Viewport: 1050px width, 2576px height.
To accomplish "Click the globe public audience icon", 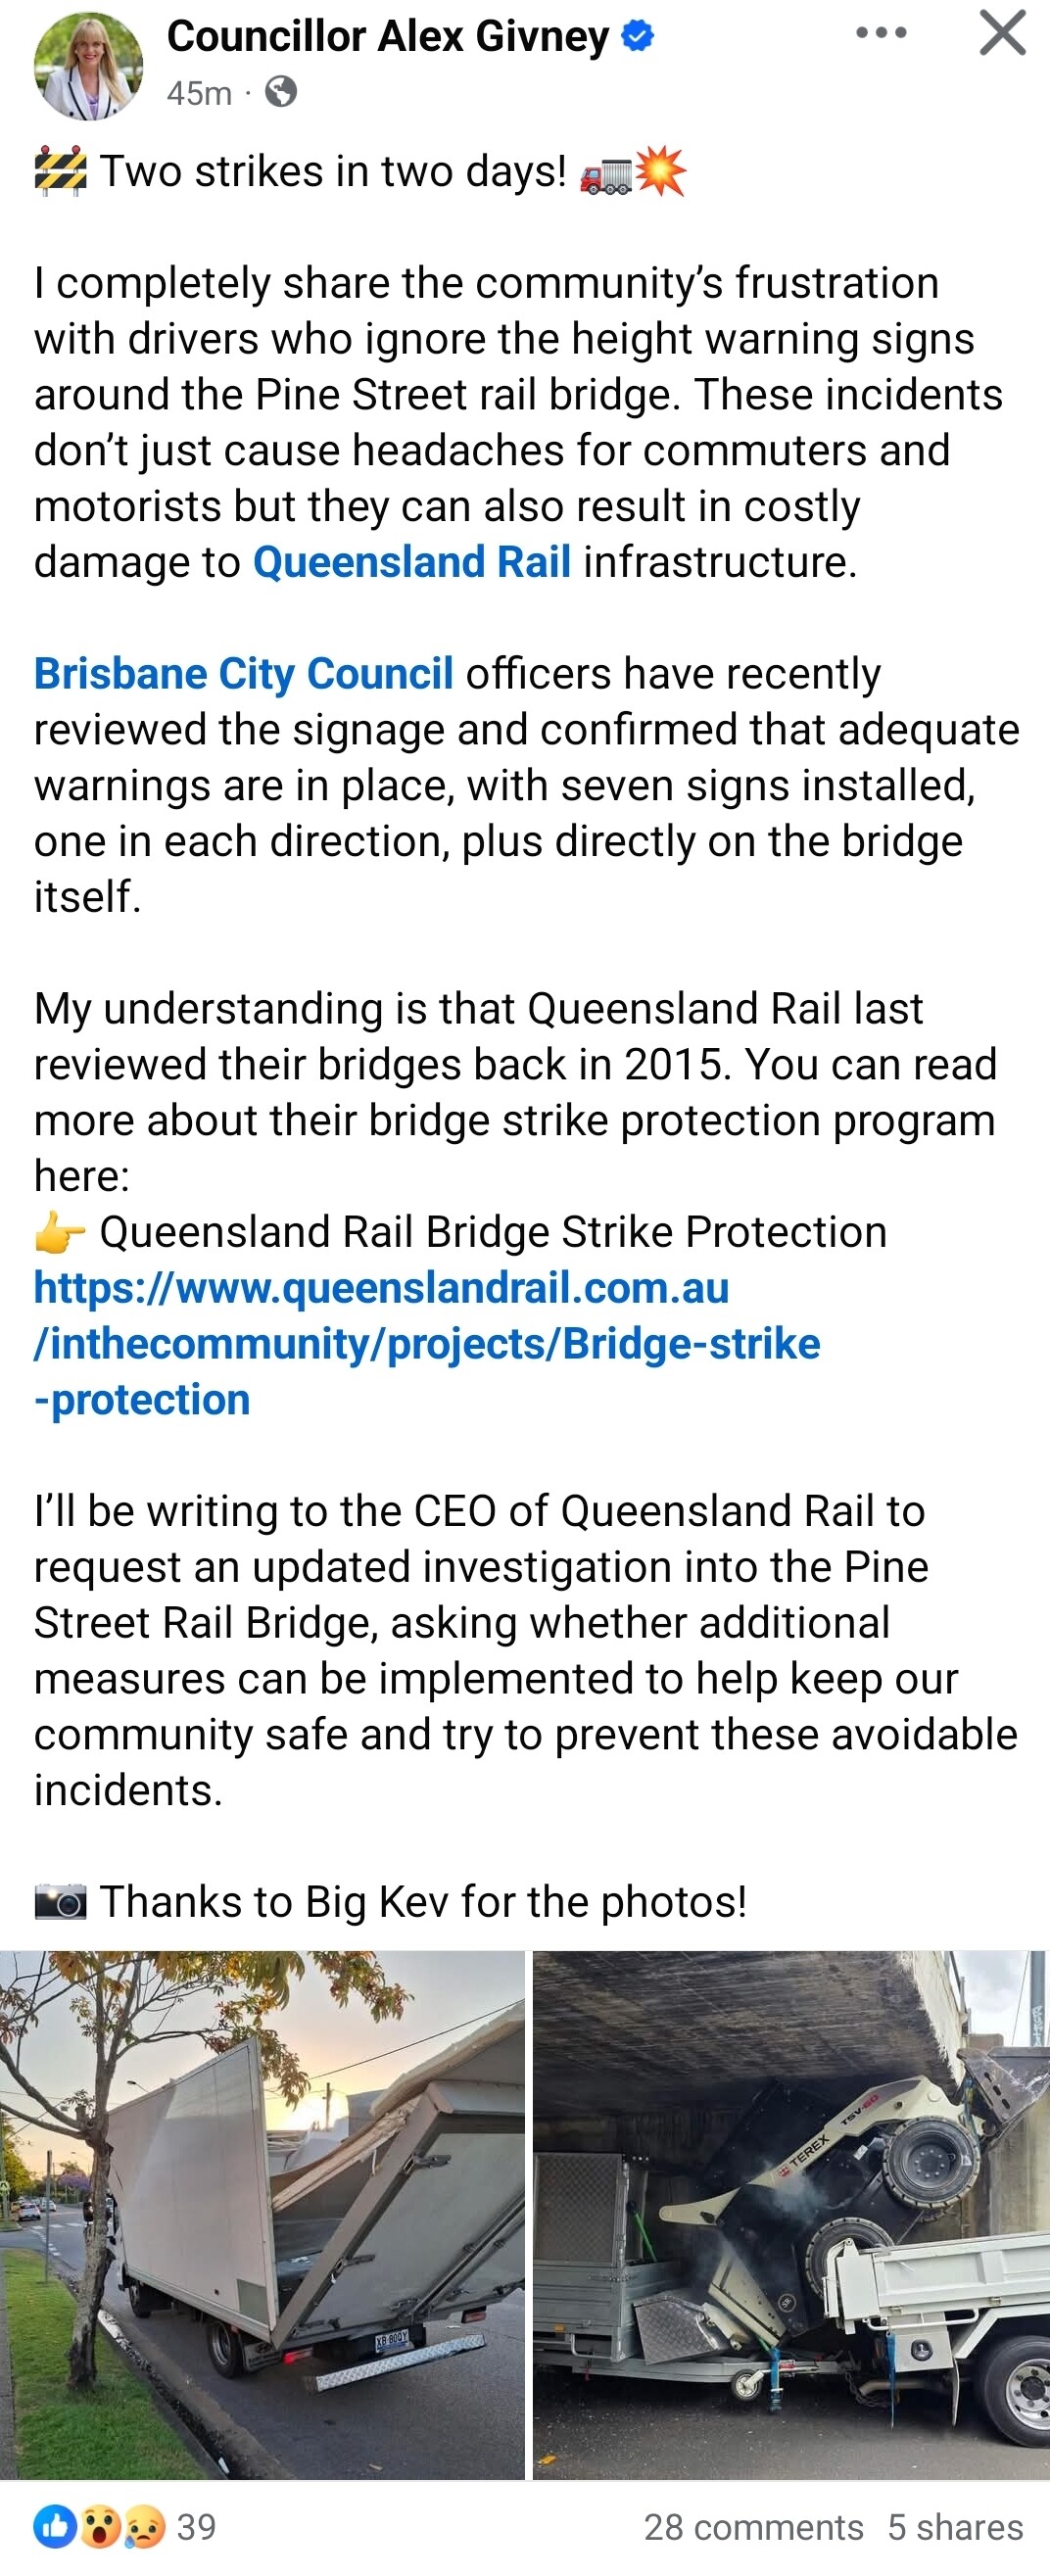I will (x=281, y=93).
